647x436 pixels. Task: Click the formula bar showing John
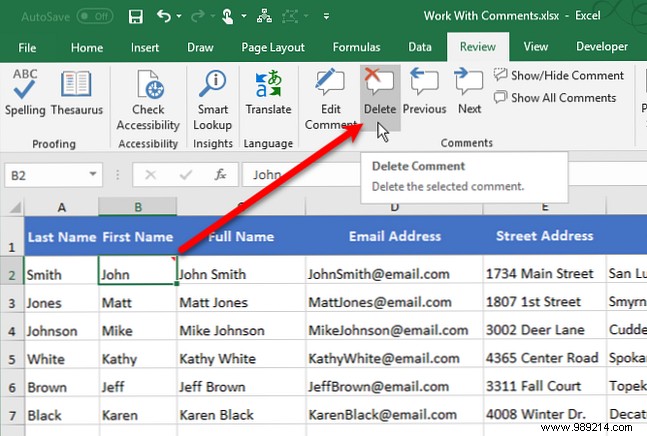coord(301,175)
